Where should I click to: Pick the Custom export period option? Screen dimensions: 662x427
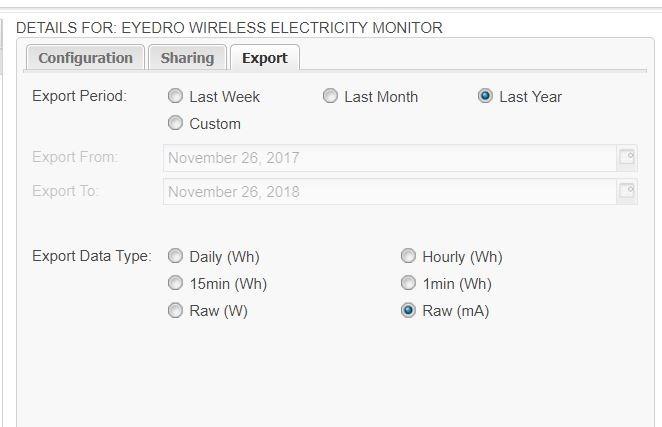176,124
